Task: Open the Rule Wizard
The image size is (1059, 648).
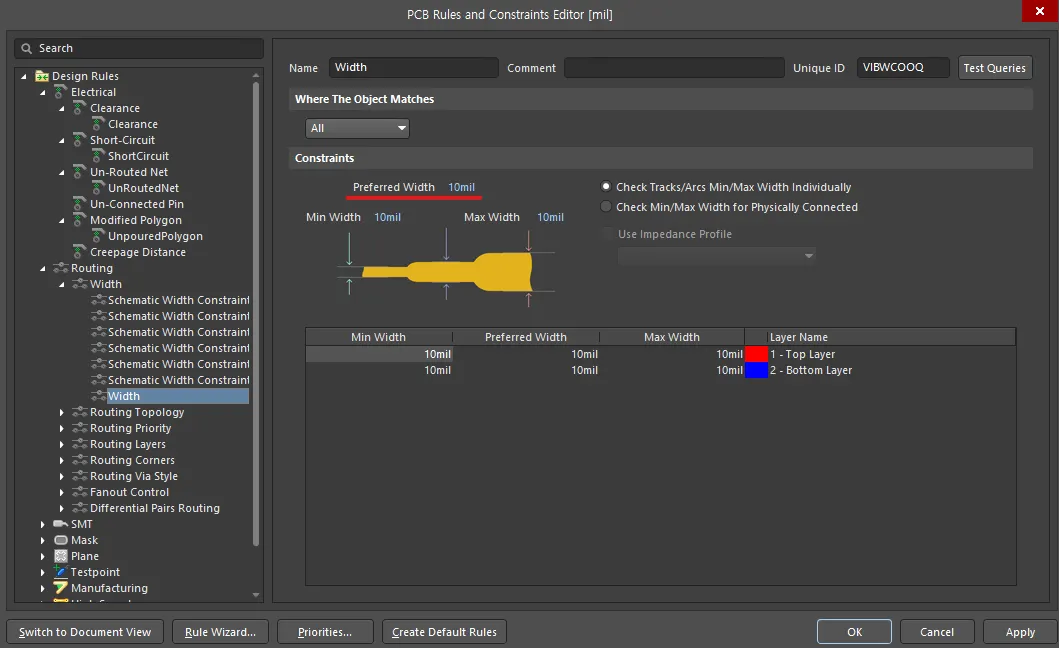Action: 220,632
